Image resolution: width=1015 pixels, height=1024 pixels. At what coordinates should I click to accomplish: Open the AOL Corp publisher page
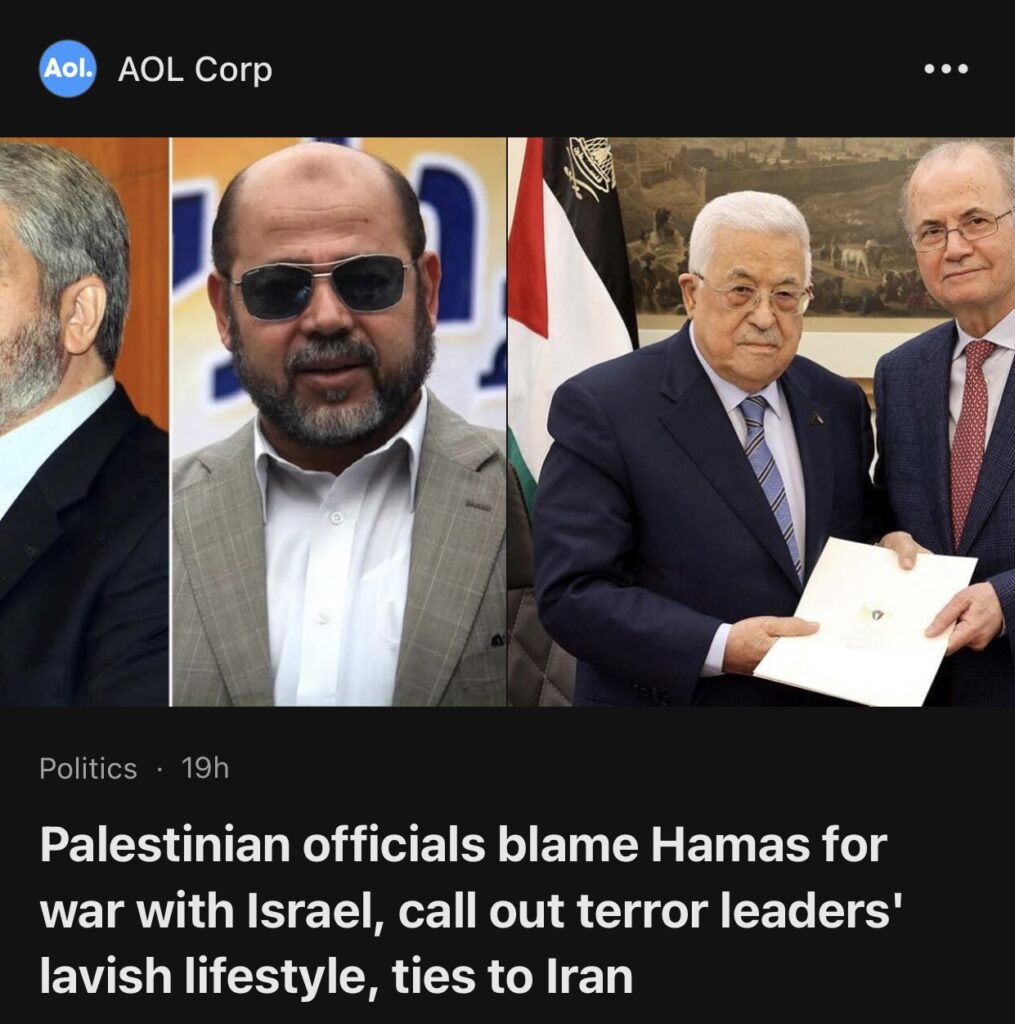coord(195,69)
